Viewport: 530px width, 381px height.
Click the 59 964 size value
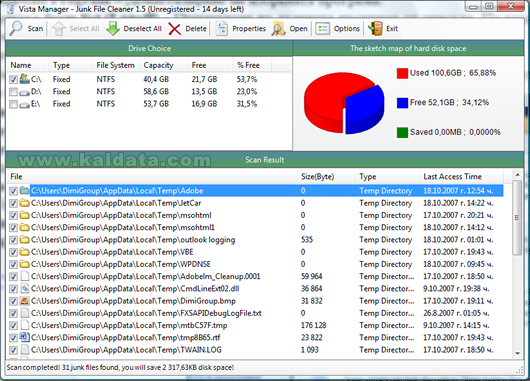(312, 277)
